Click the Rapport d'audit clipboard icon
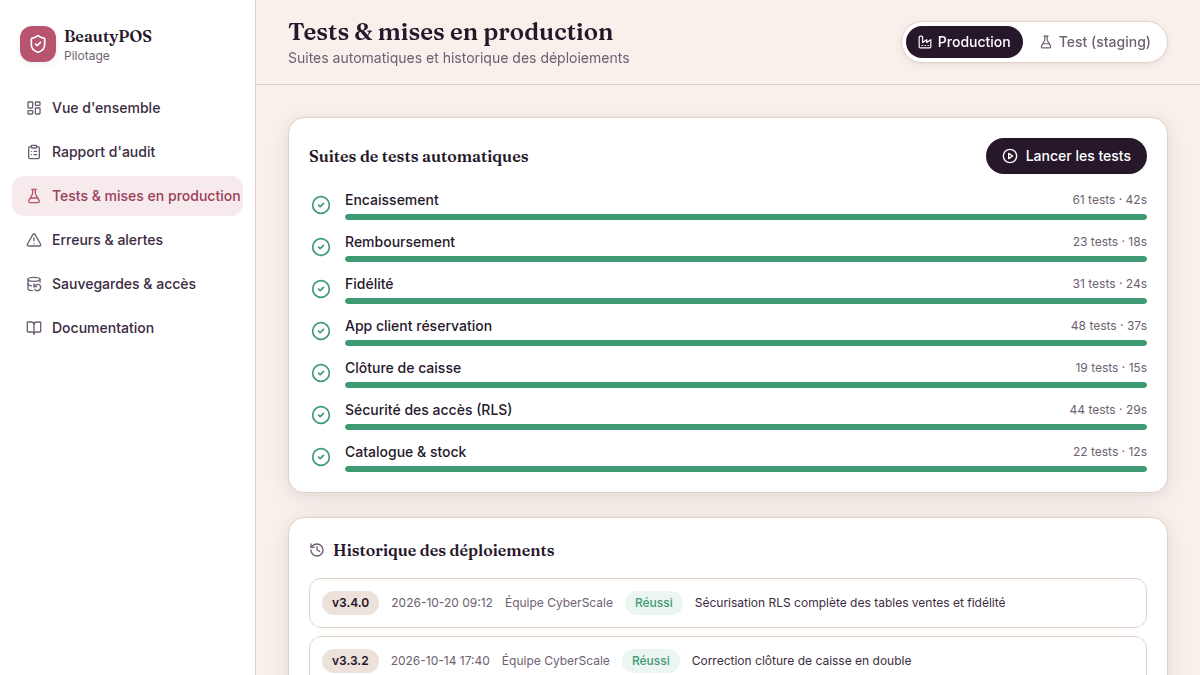1200x675 pixels. (34, 152)
